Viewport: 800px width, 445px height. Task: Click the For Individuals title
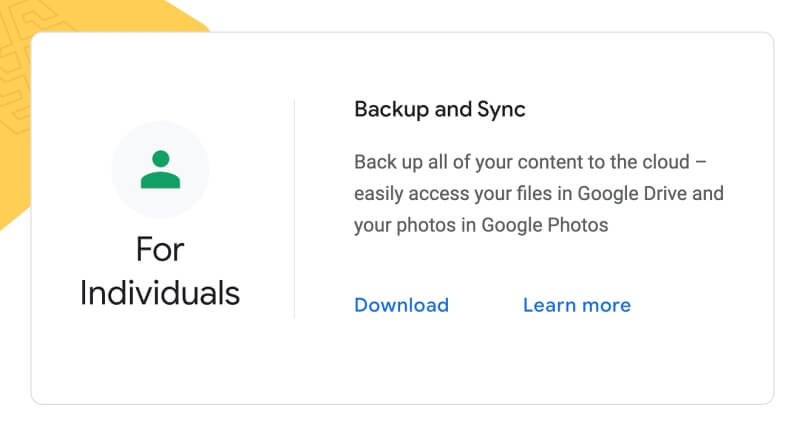(x=160, y=271)
